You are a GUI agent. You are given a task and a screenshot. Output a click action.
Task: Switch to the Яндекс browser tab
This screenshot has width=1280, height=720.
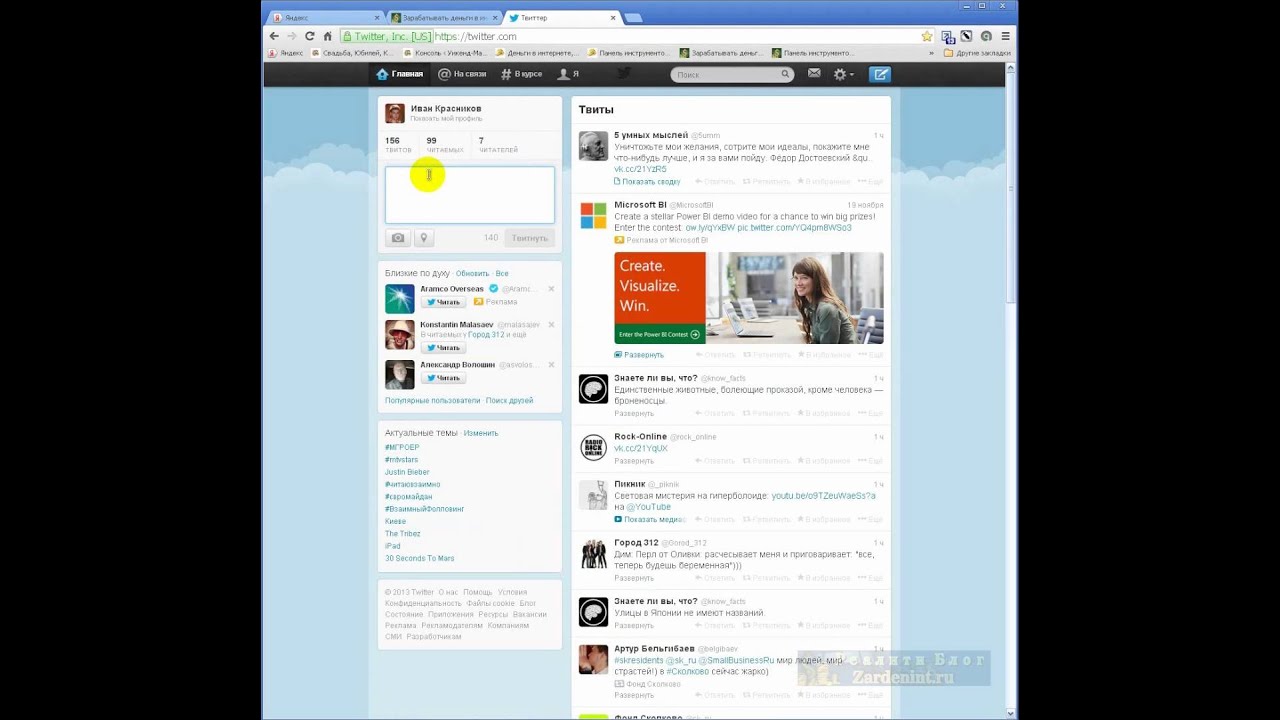click(325, 18)
